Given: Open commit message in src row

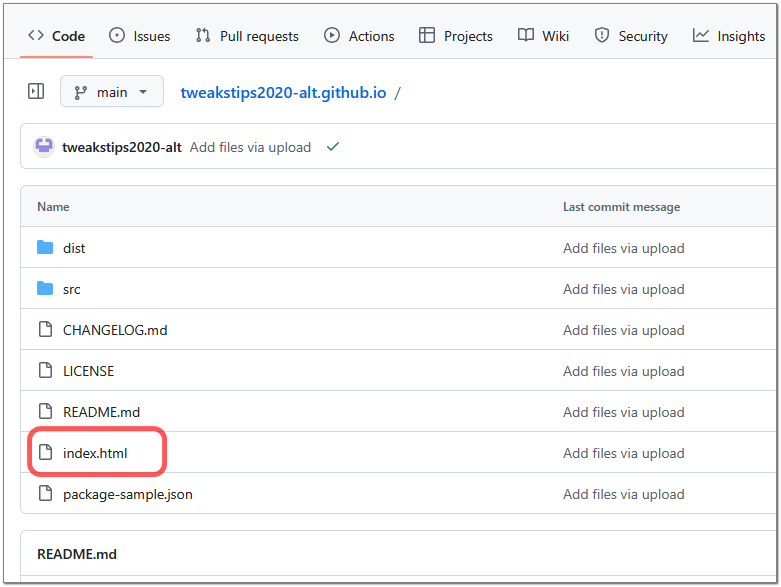Looking at the screenshot, I should pyautogui.click(x=624, y=289).
